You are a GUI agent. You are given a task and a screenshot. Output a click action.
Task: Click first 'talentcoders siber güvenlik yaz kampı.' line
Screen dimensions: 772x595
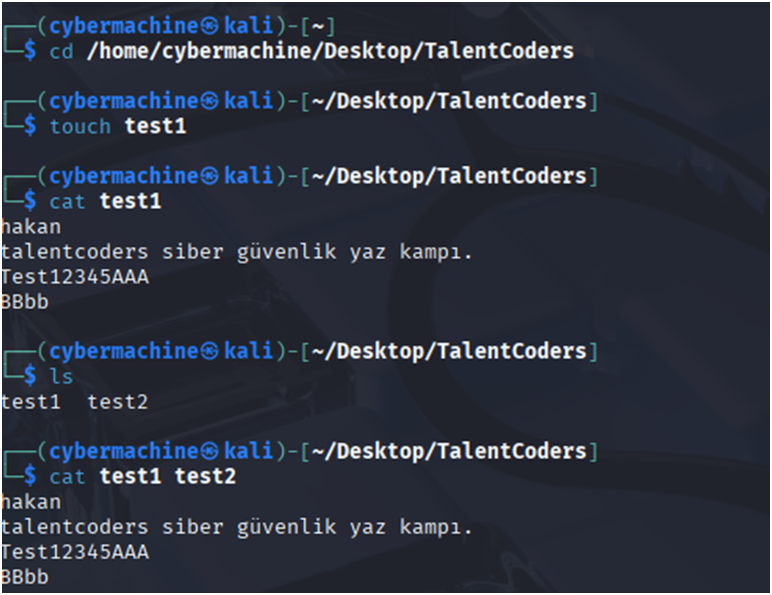[x=236, y=252]
